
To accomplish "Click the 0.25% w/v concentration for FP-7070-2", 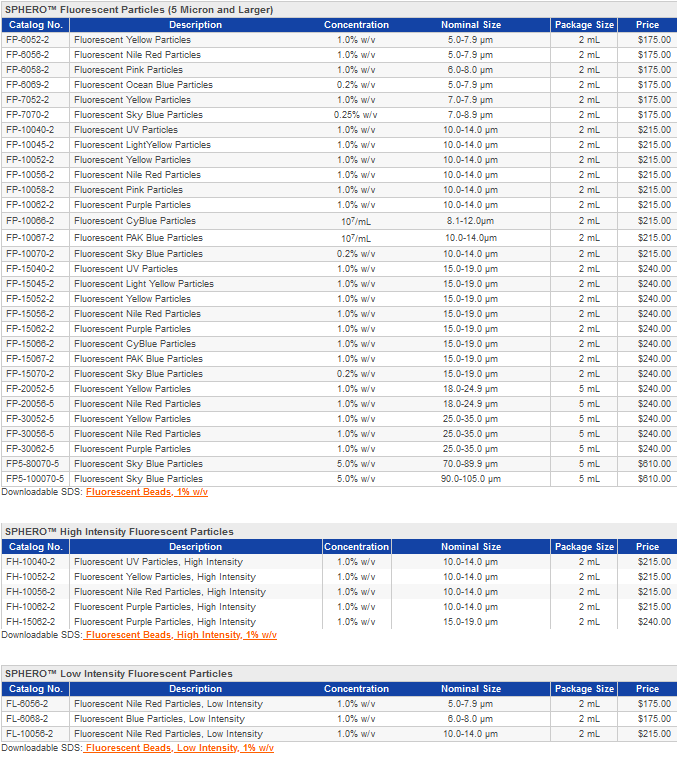I will [356, 115].
